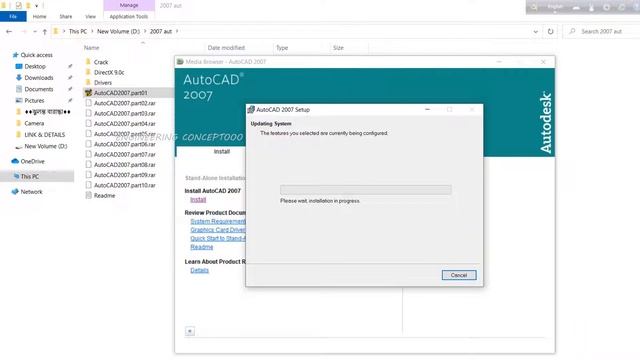
Task: Open the Camera folder in sidebar
Action: pyautogui.click(x=34, y=123)
